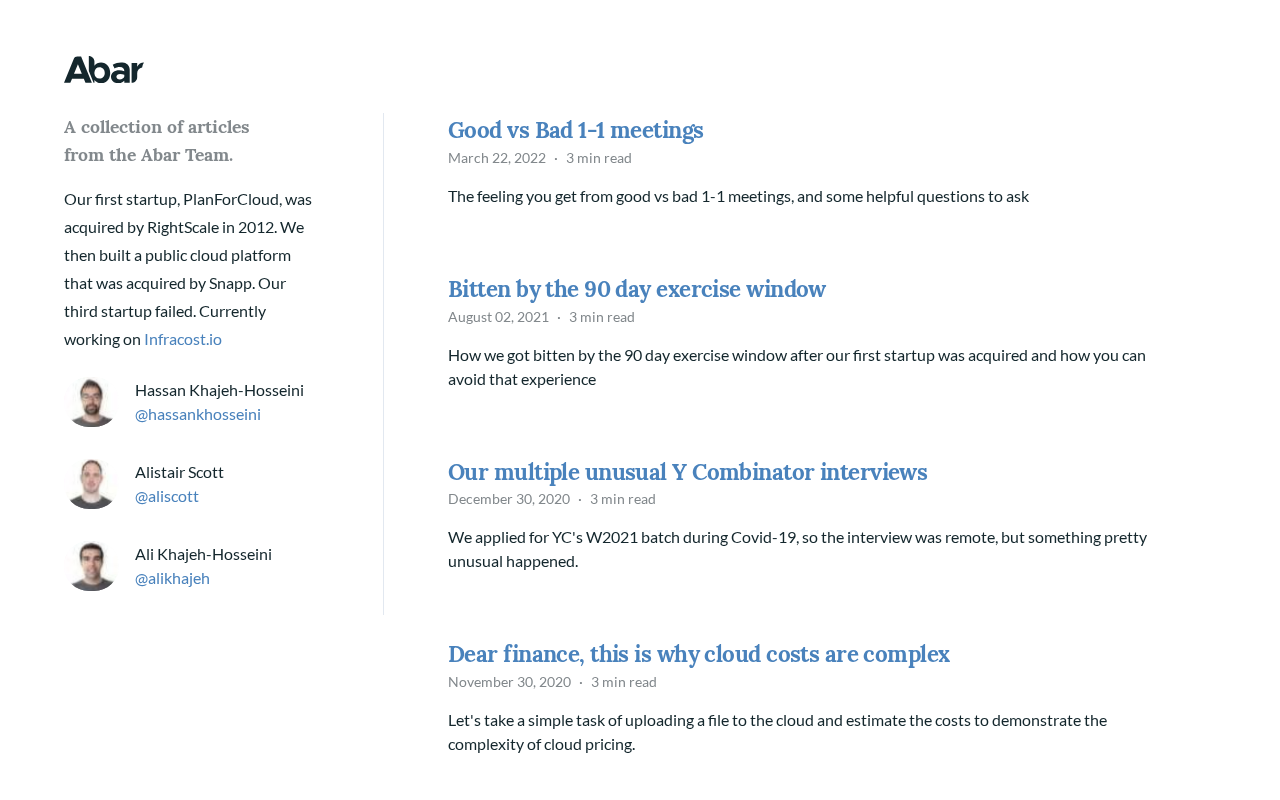Open the Infracost.io link
The width and height of the screenshot is (1280, 800).
coord(183,339)
